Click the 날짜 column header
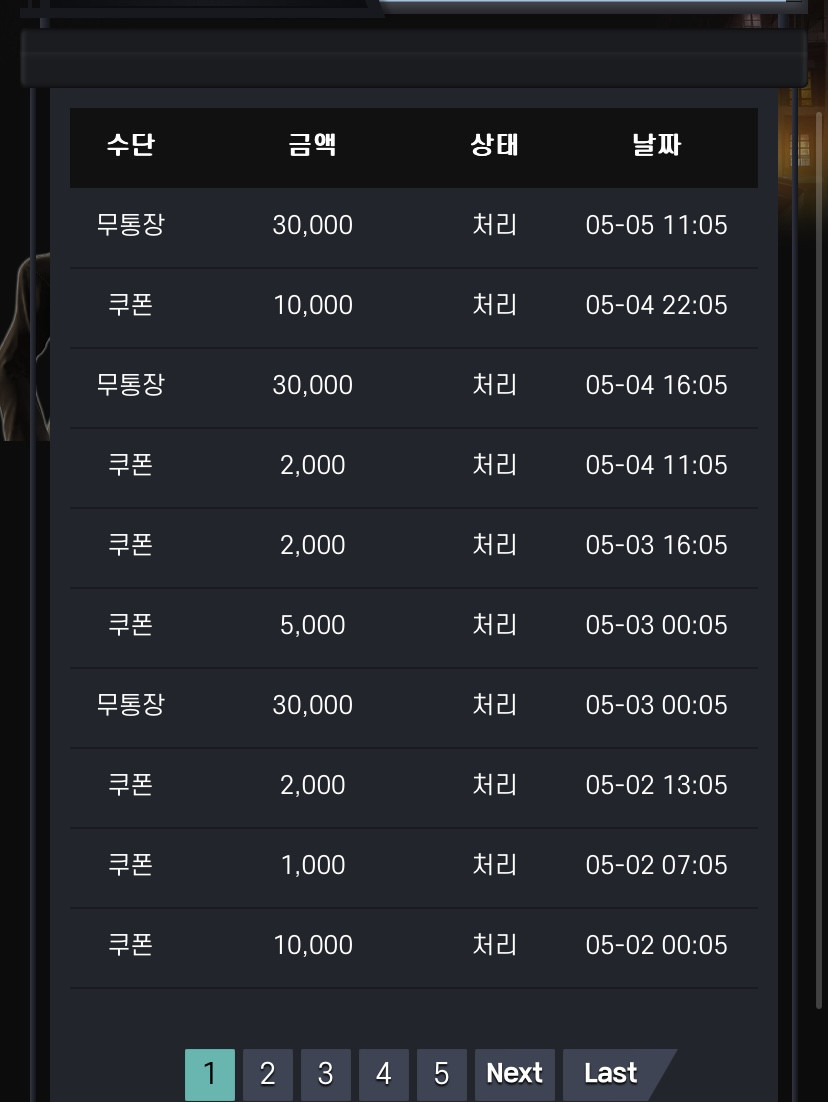Screen dimensions: 828x1102 (656, 145)
